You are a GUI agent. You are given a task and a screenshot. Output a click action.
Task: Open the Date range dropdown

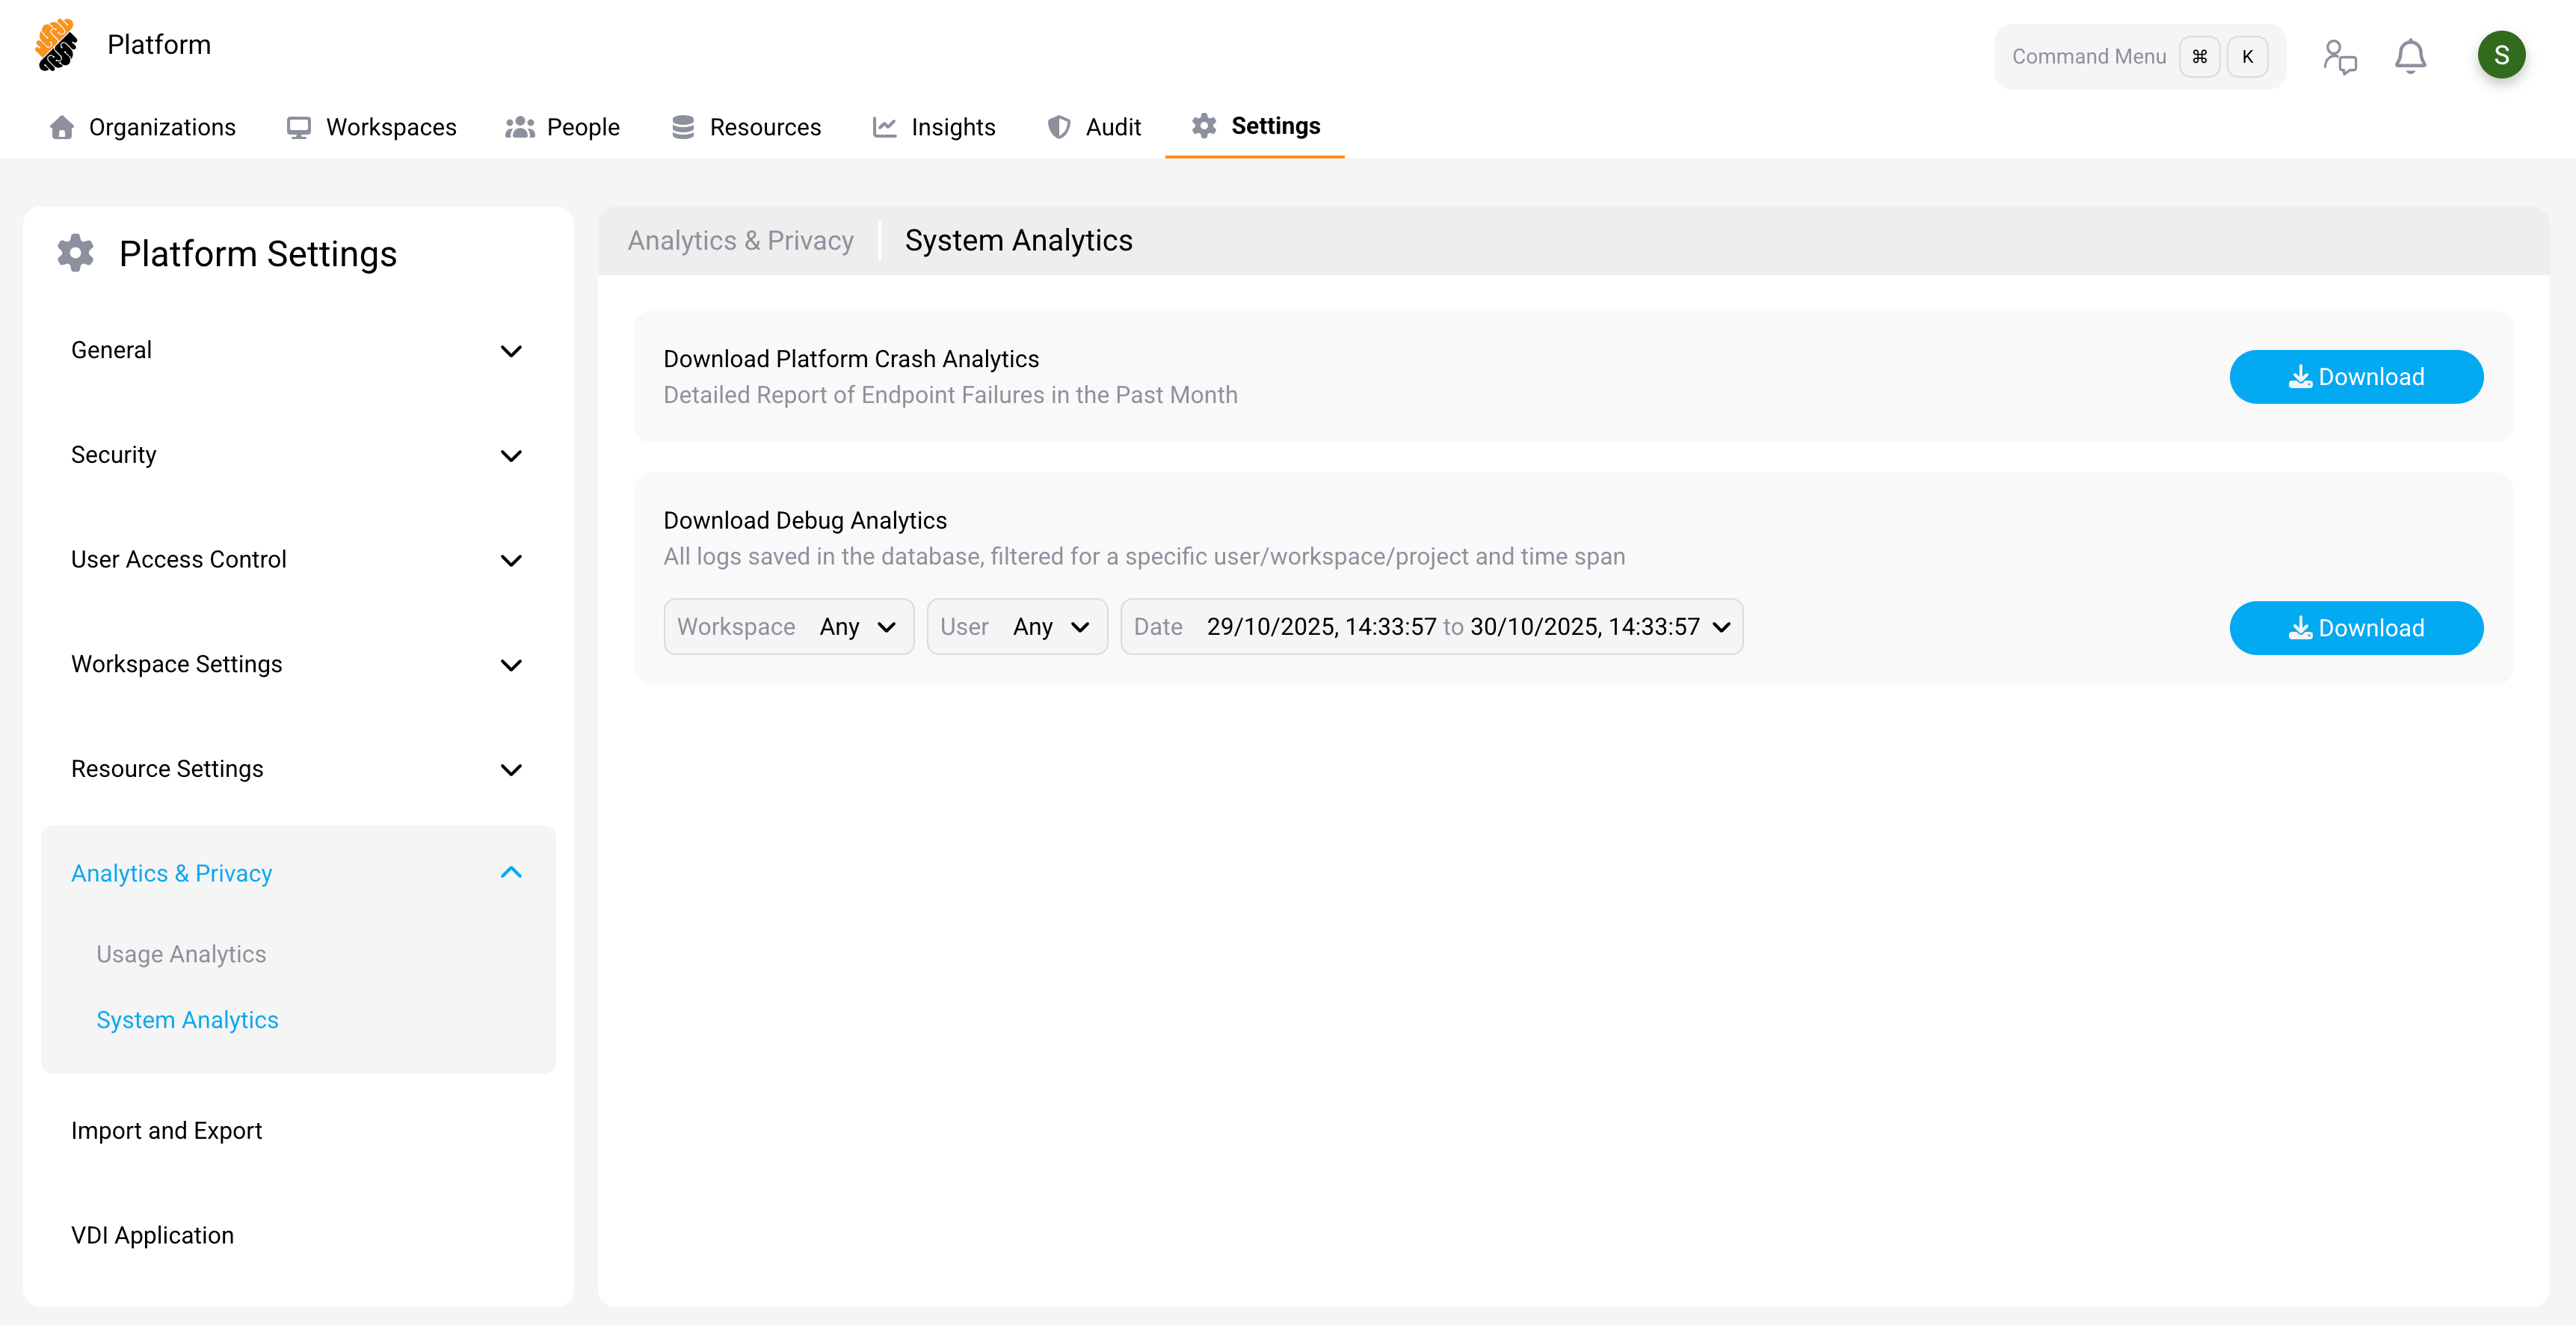[x=1431, y=627]
